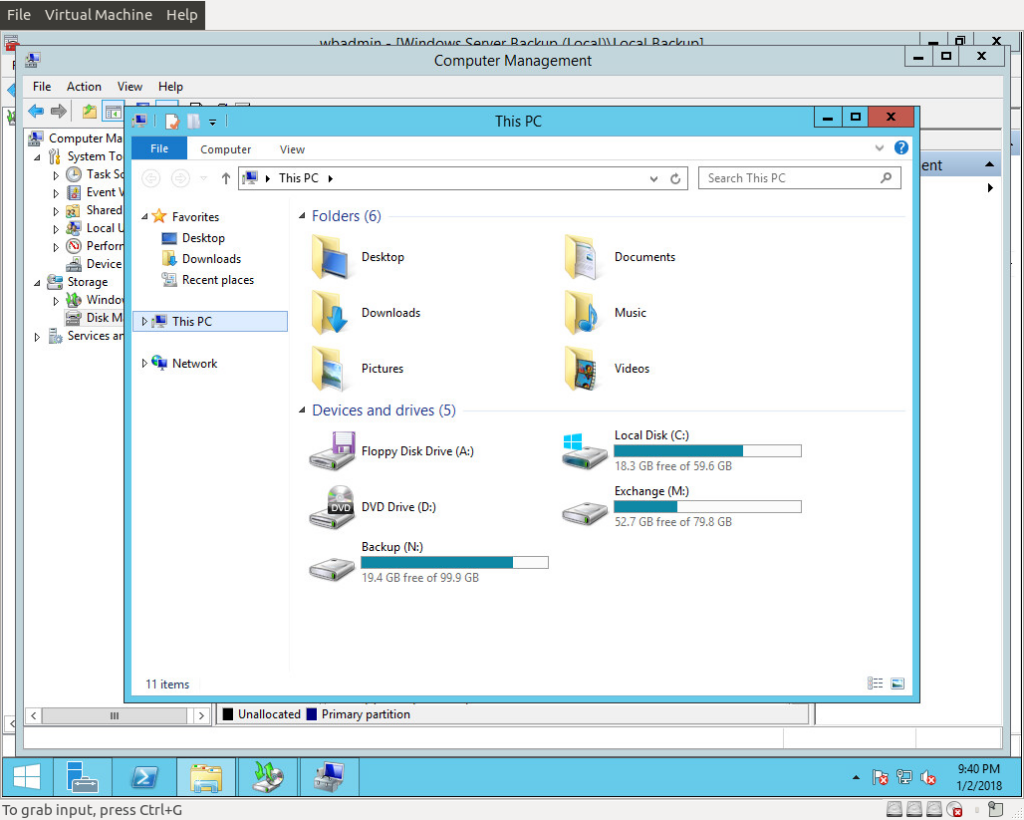
Task: Select Floppy Disk Drive (A:)
Action: point(391,451)
